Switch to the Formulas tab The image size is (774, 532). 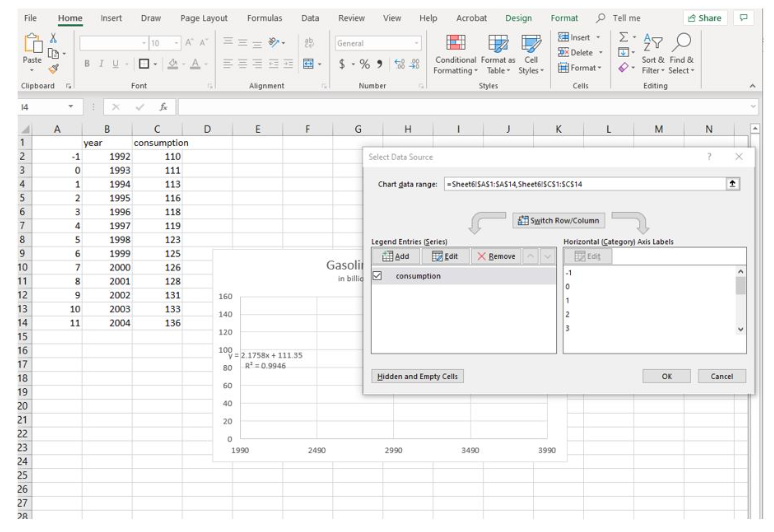(265, 18)
